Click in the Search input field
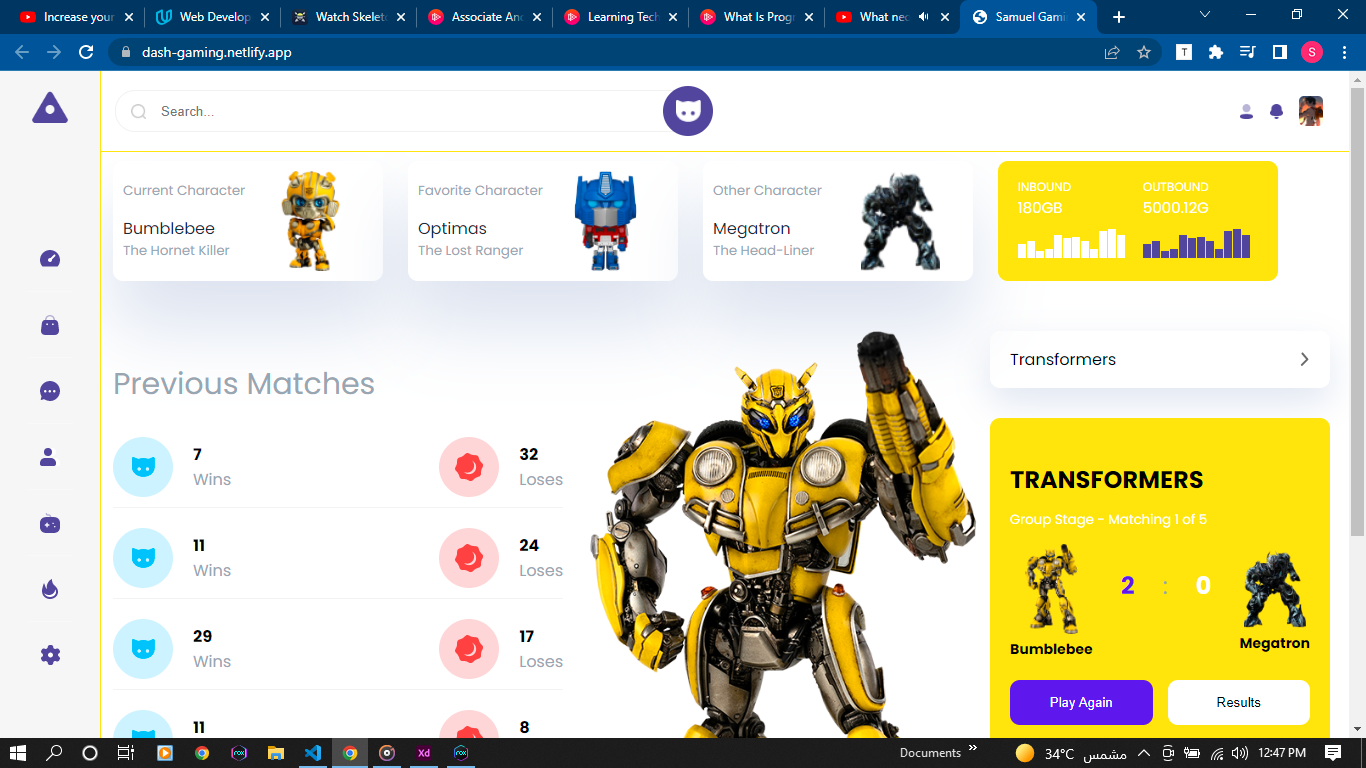The width and height of the screenshot is (1366, 768). point(400,111)
